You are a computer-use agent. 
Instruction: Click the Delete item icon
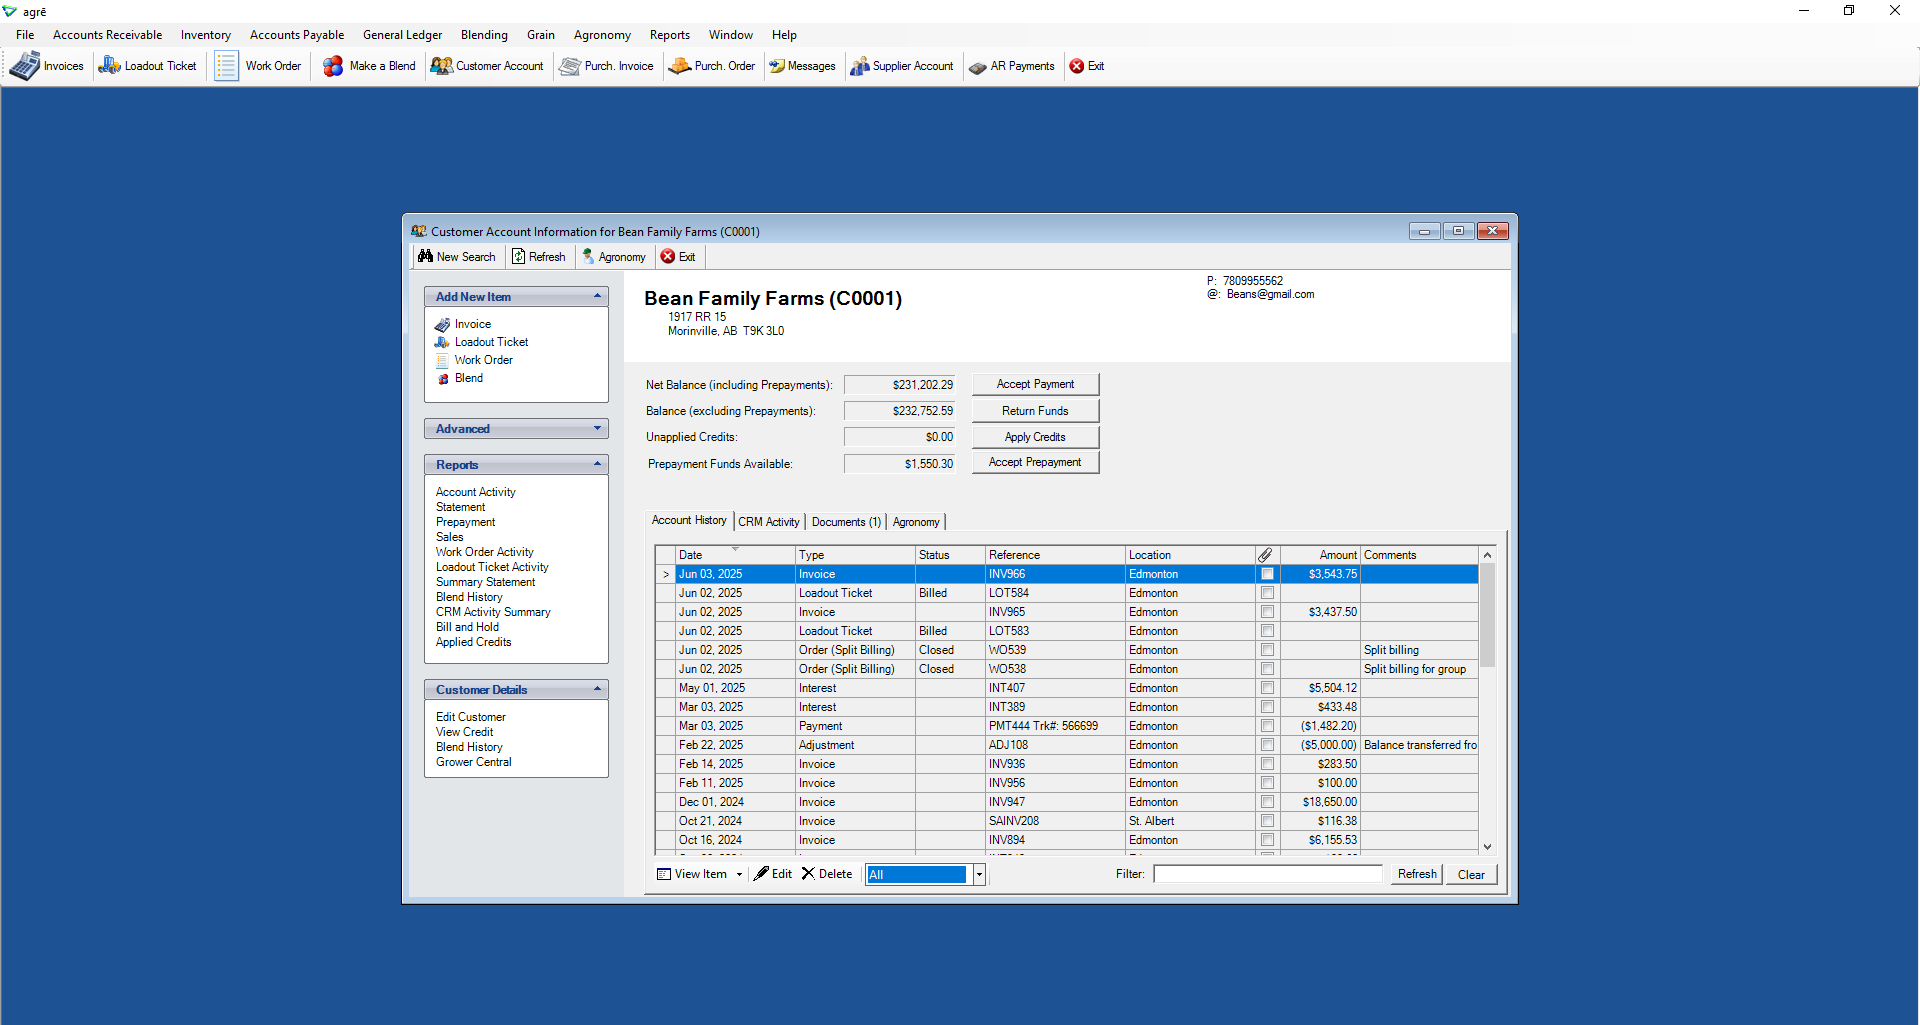click(x=826, y=874)
